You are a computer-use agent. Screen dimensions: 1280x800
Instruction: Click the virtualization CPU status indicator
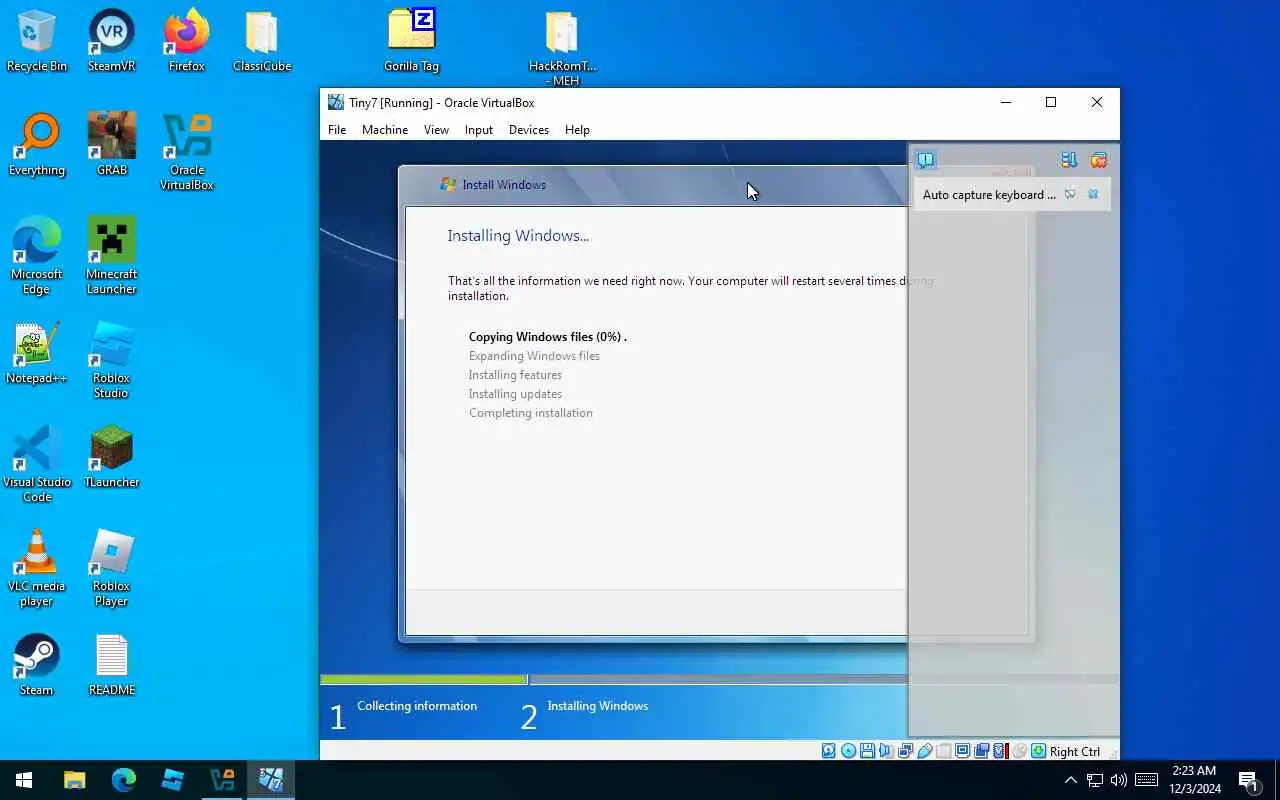1000,751
